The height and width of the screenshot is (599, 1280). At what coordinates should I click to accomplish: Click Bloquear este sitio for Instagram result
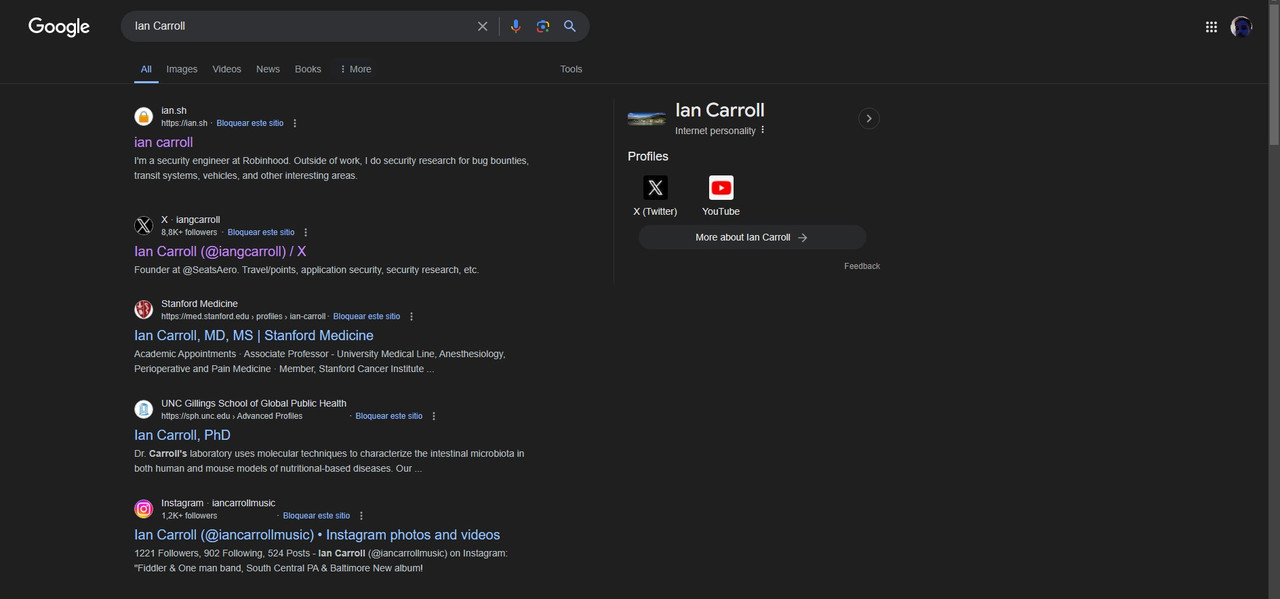point(316,516)
